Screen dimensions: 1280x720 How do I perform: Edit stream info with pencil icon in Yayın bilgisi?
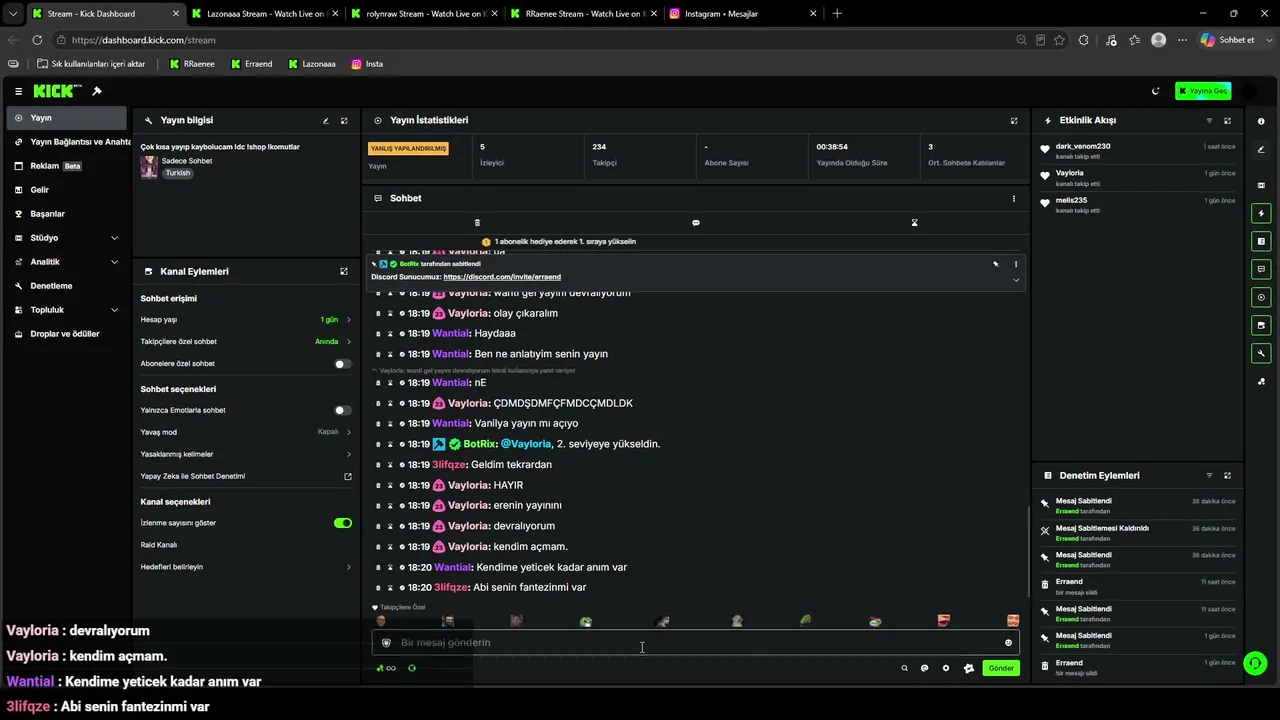coord(326,120)
